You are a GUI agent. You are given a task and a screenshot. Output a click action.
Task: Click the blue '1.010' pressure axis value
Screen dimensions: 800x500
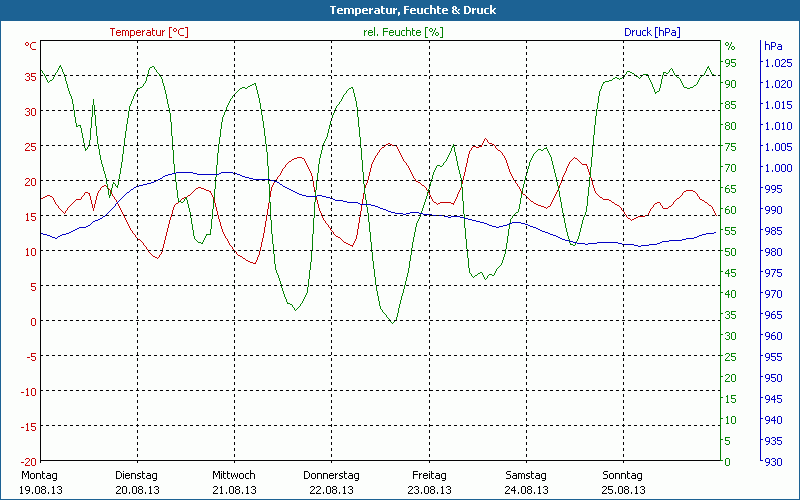(x=779, y=126)
